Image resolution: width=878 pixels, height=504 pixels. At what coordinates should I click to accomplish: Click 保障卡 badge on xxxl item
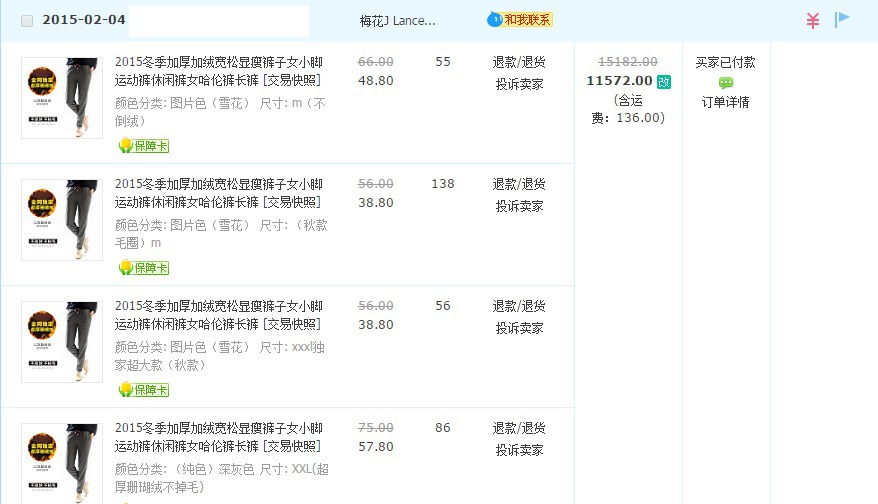(144, 390)
